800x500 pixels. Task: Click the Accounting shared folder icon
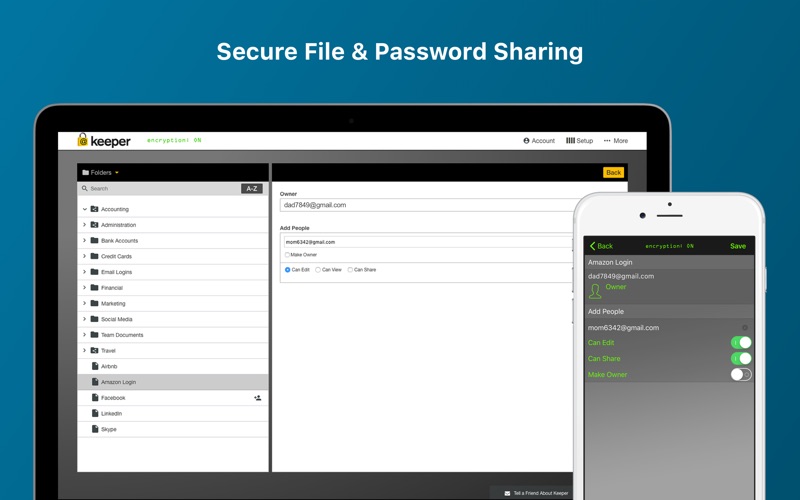point(94,209)
